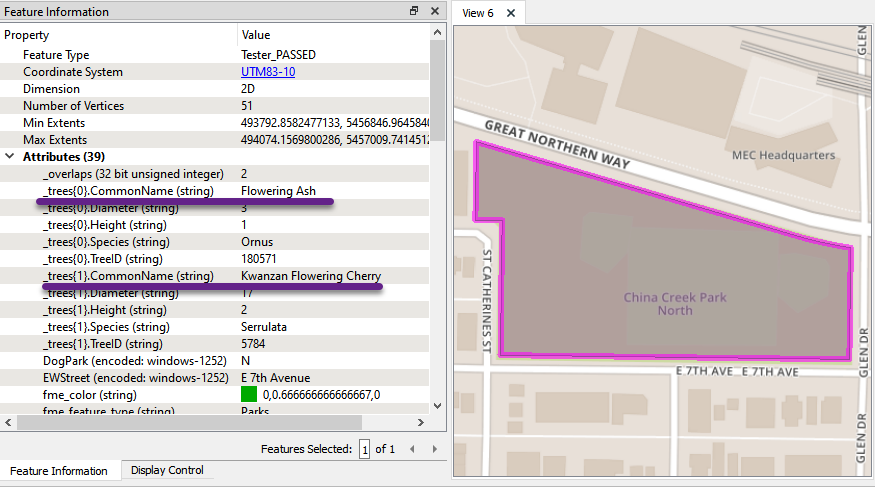Viewport: 875px width, 487px height.
Task: Open the UTM83-10 coordinate system link
Action: tap(268, 72)
